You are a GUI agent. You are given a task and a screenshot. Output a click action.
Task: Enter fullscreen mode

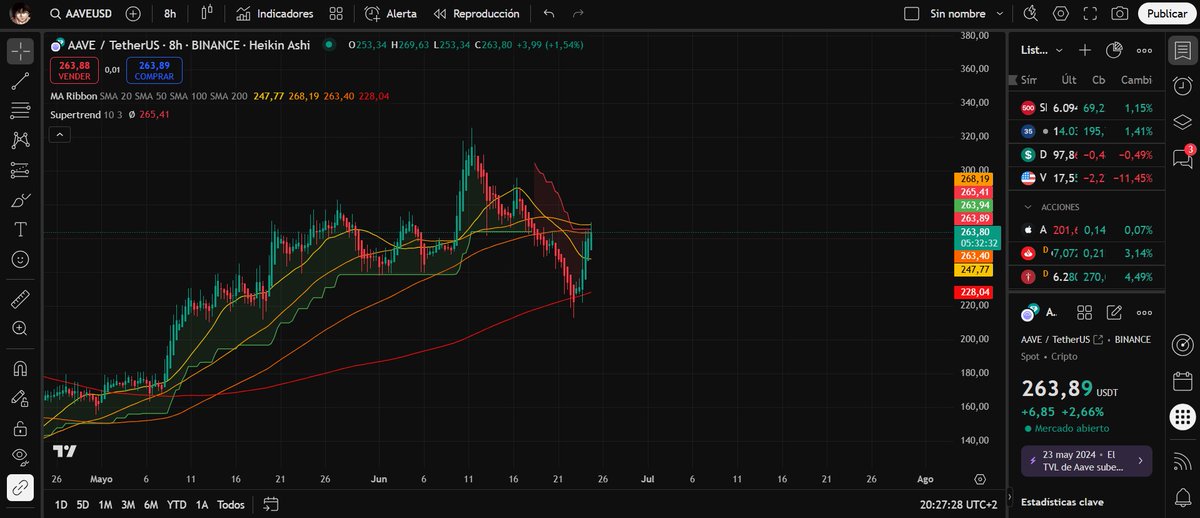tap(1091, 14)
